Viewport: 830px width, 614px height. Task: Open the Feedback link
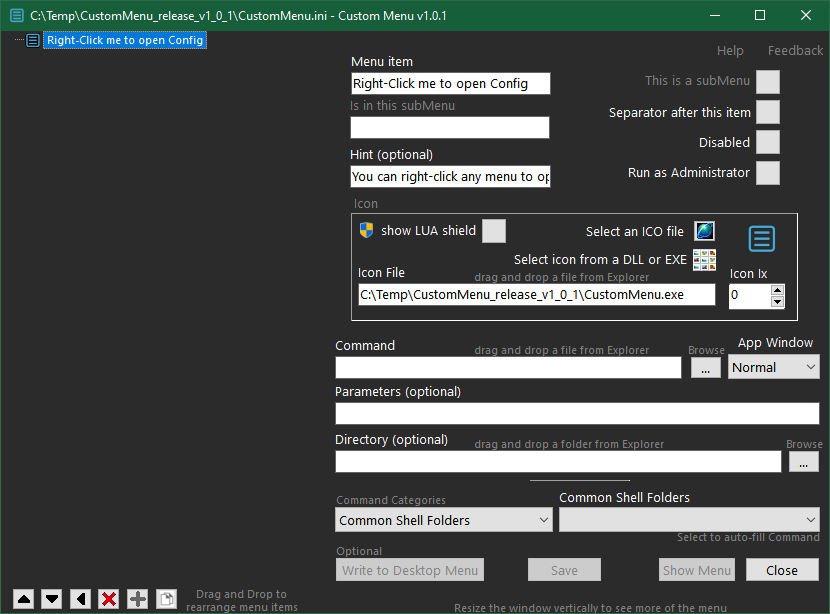[x=795, y=51]
